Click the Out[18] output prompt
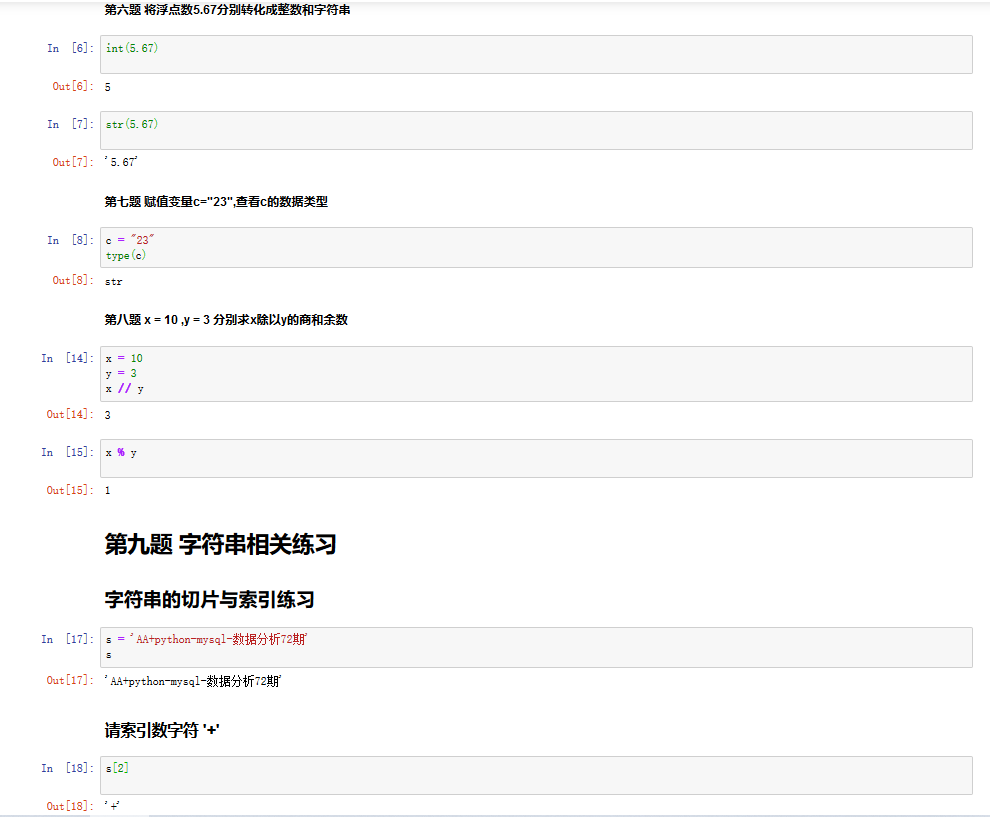 (70, 806)
